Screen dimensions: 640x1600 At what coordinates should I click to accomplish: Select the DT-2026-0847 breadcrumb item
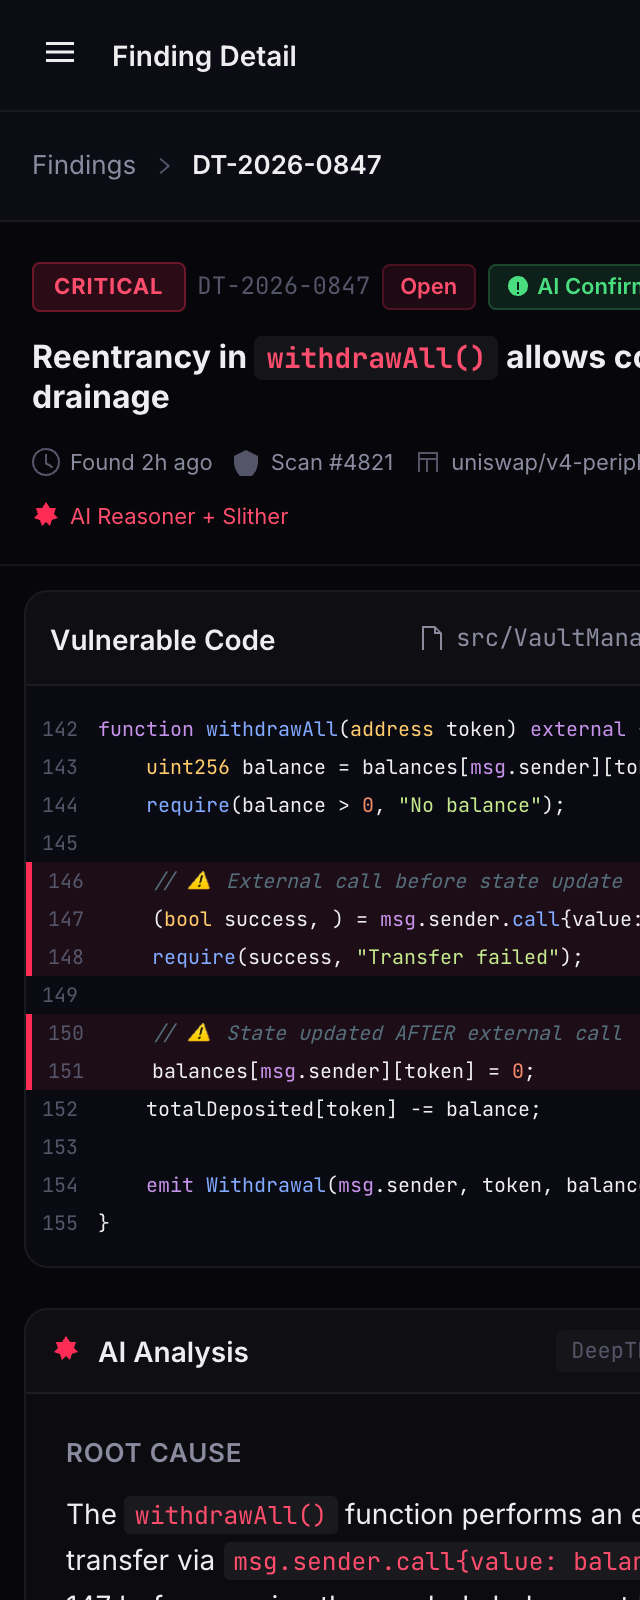pyautogui.click(x=287, y=165)
